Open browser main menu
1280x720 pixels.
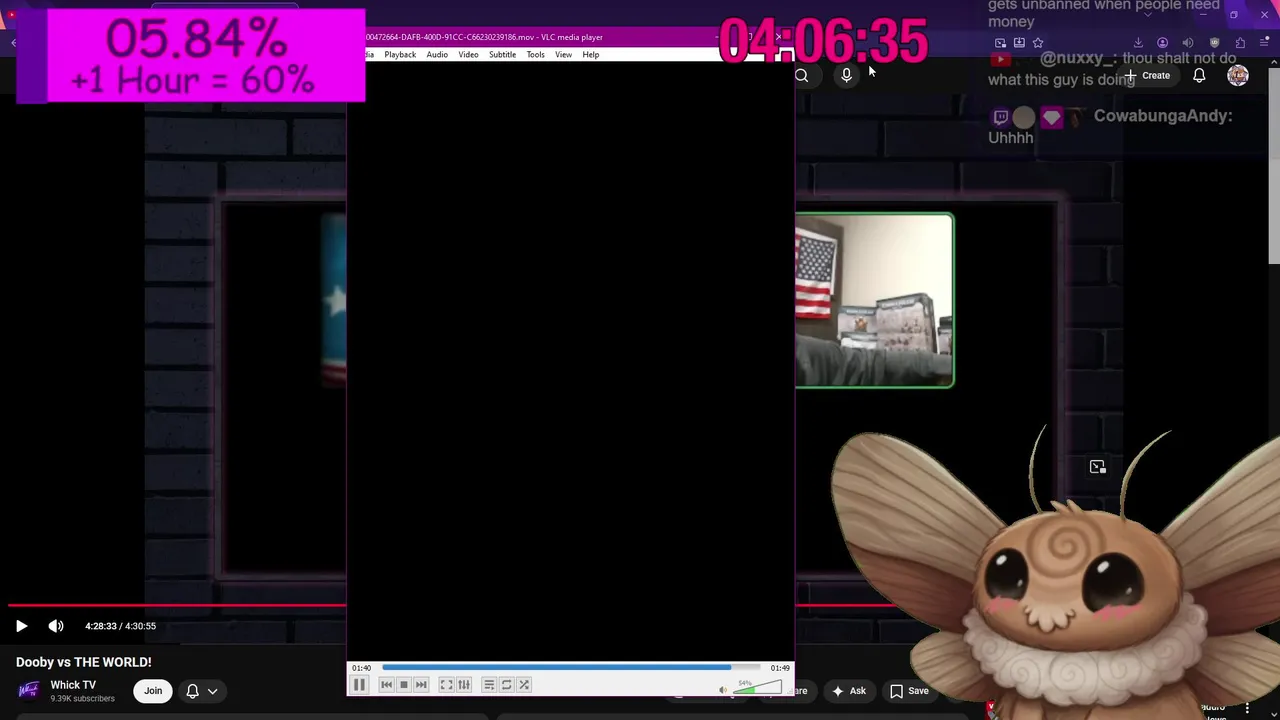tap(1265, 43)
